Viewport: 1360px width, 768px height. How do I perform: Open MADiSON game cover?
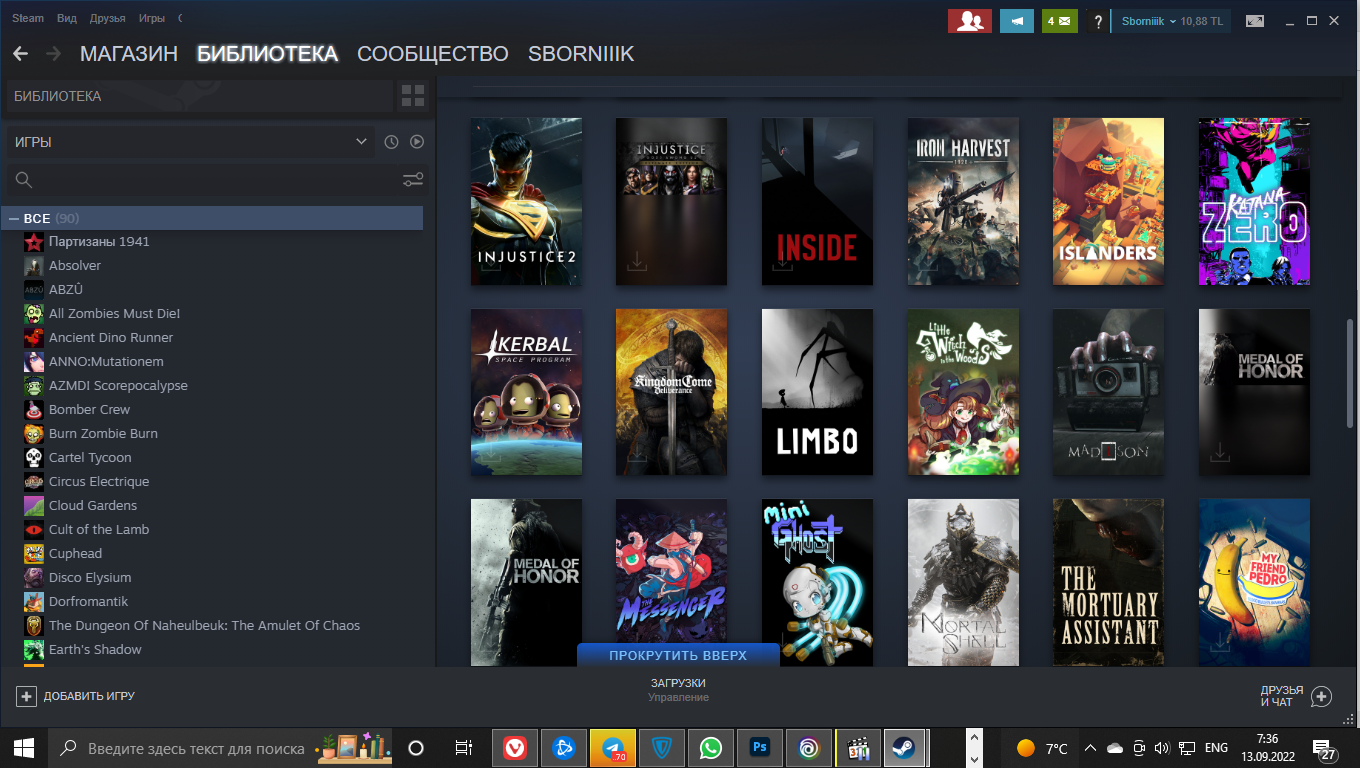1108,392
